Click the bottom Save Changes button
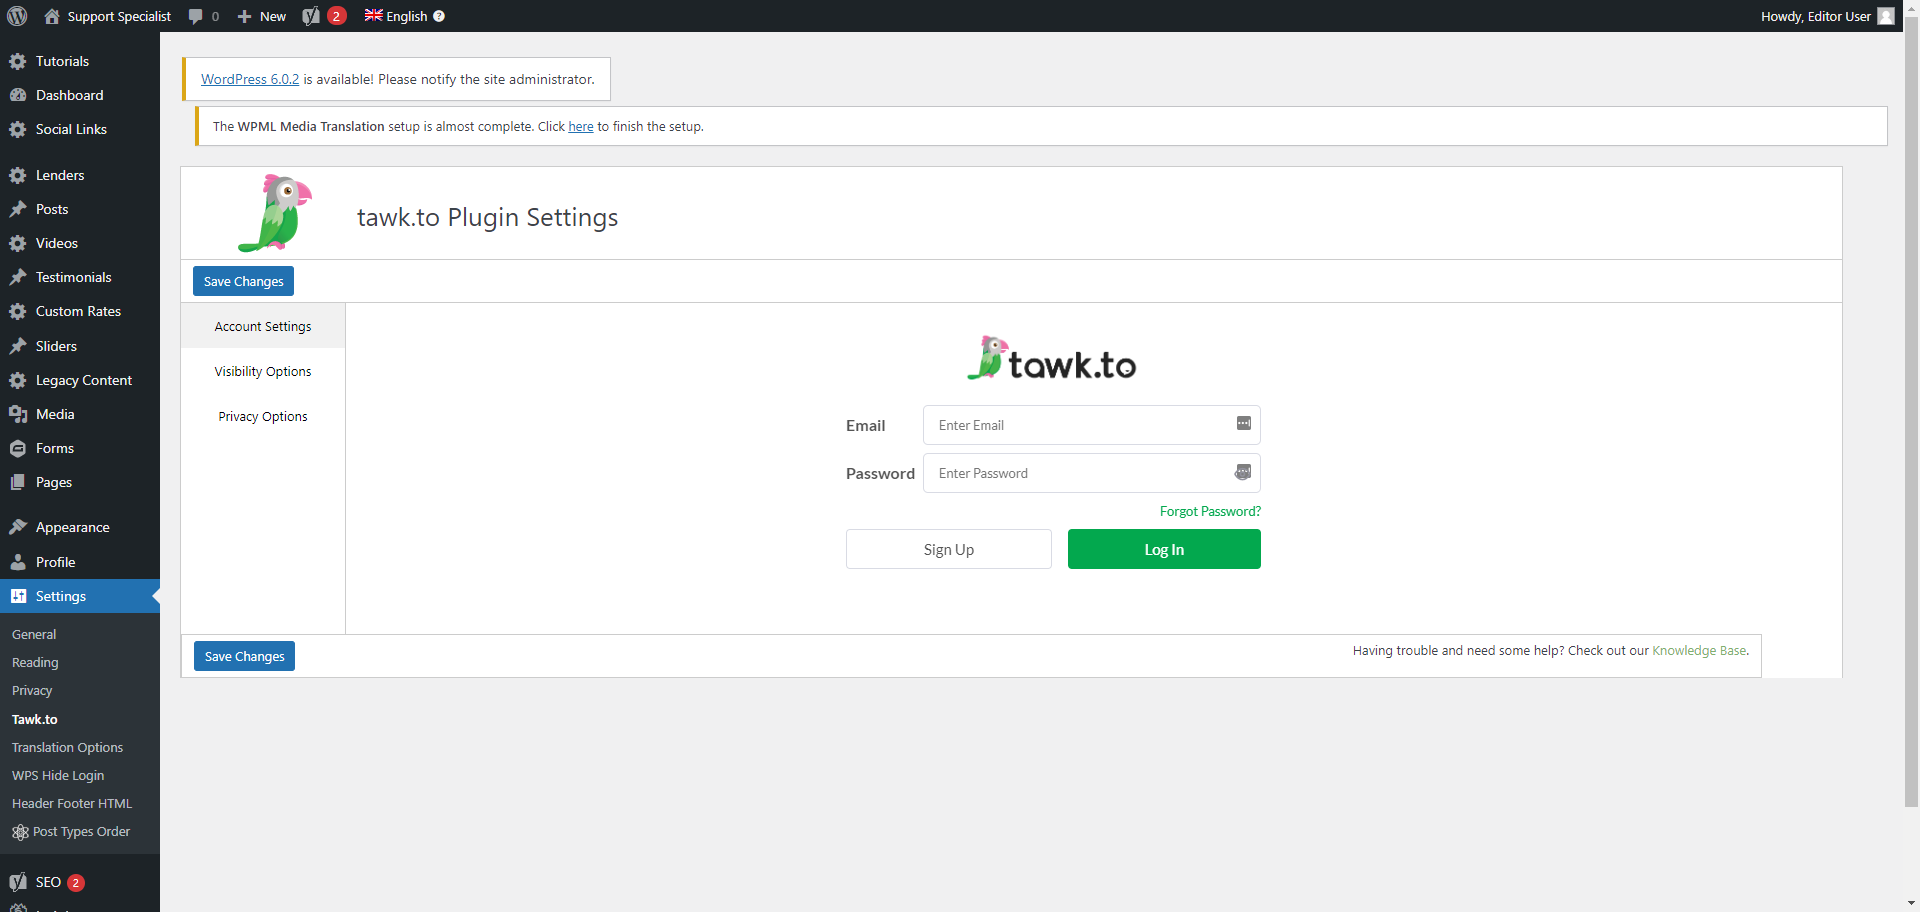Viewport: 1920px width, 912px height. click(244, 656)
